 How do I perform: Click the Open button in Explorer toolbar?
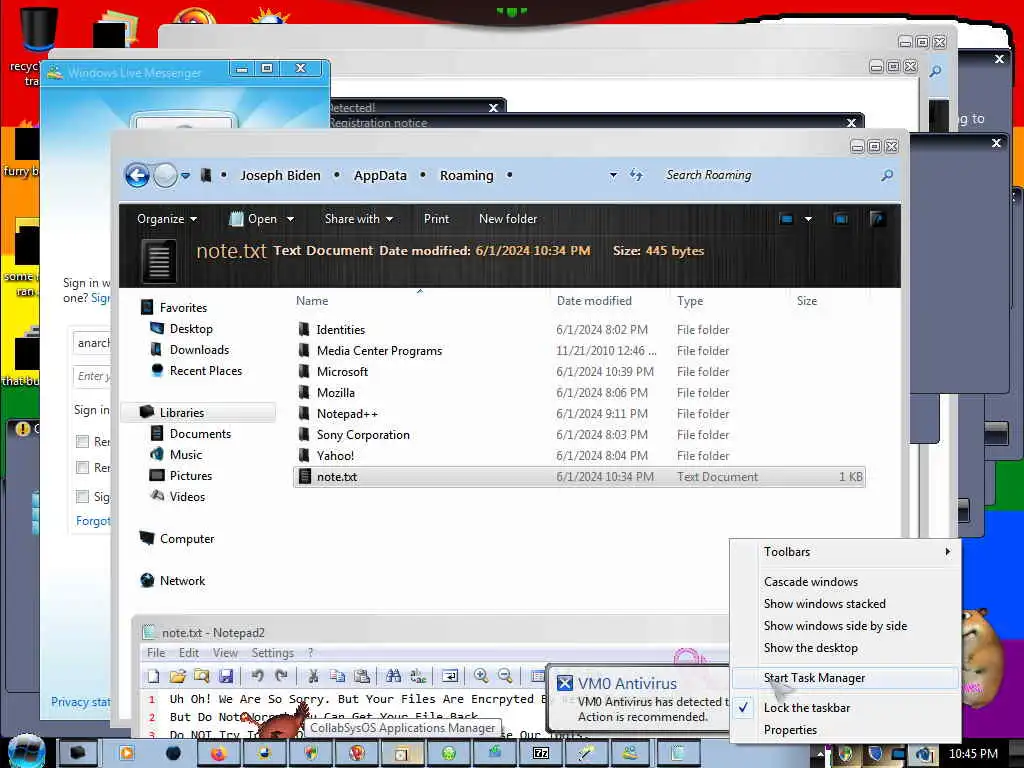click(255, 219)
